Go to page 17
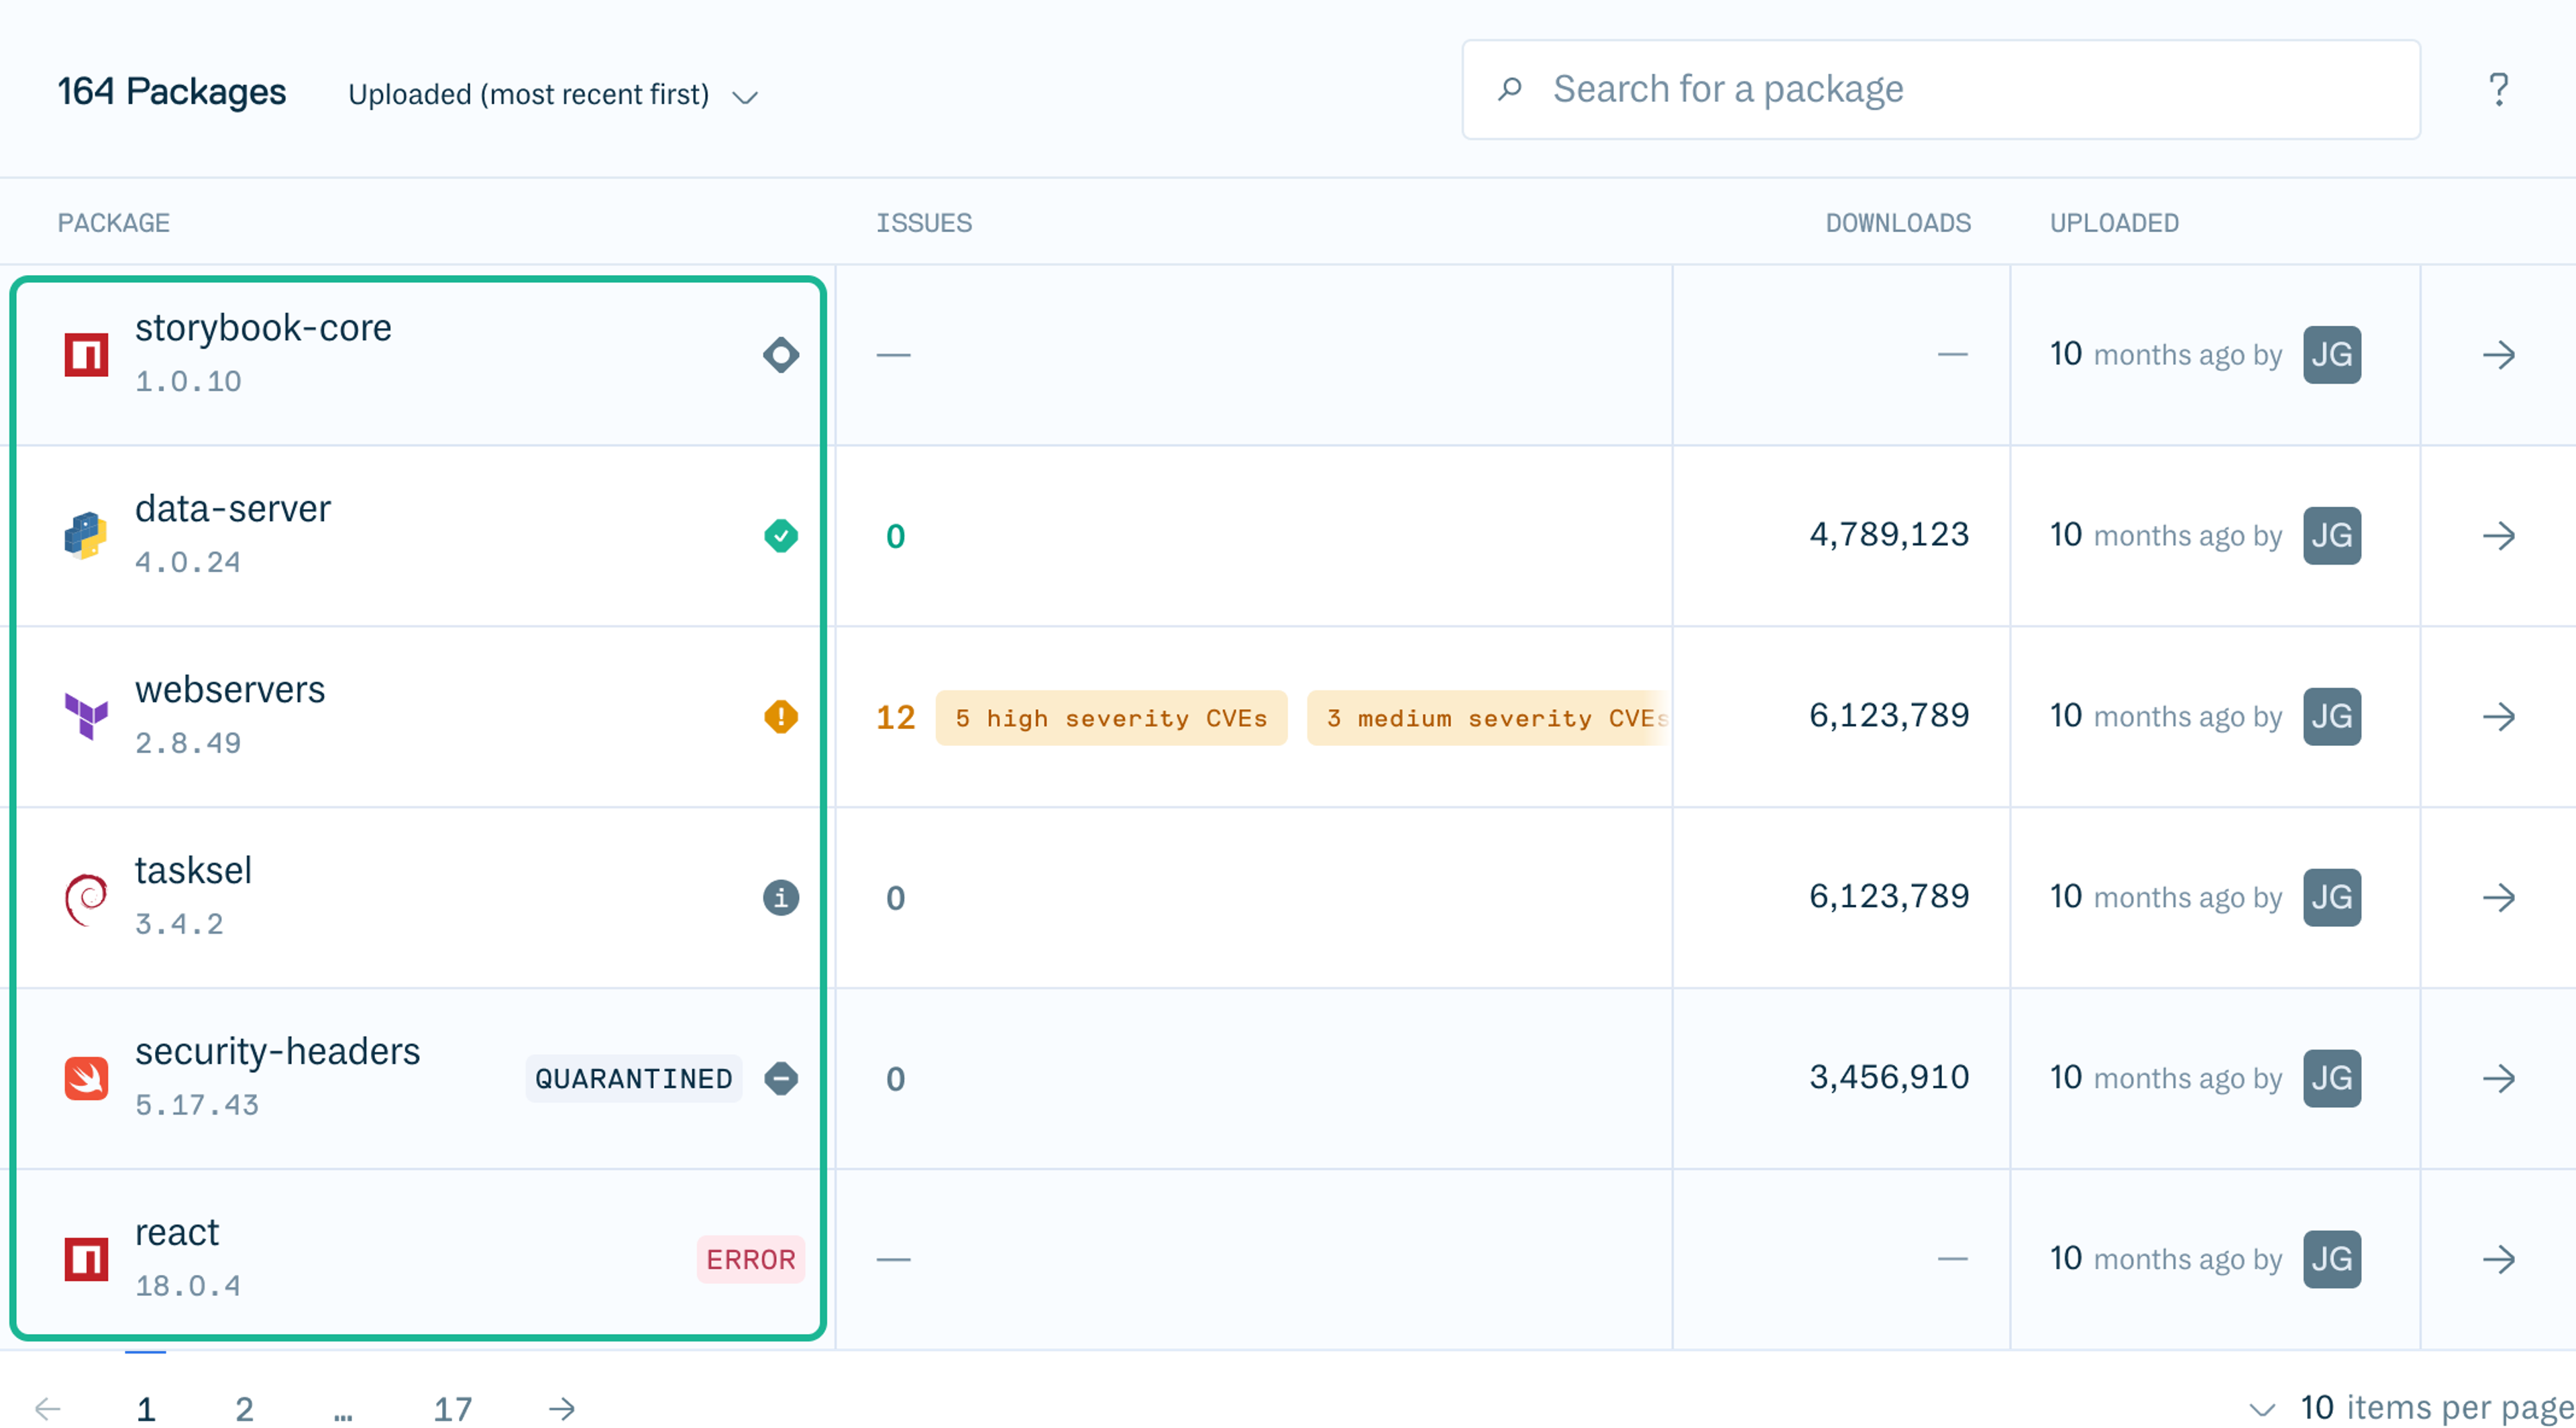This screenshot has height=1428, width=2576. pos(452,1409)
